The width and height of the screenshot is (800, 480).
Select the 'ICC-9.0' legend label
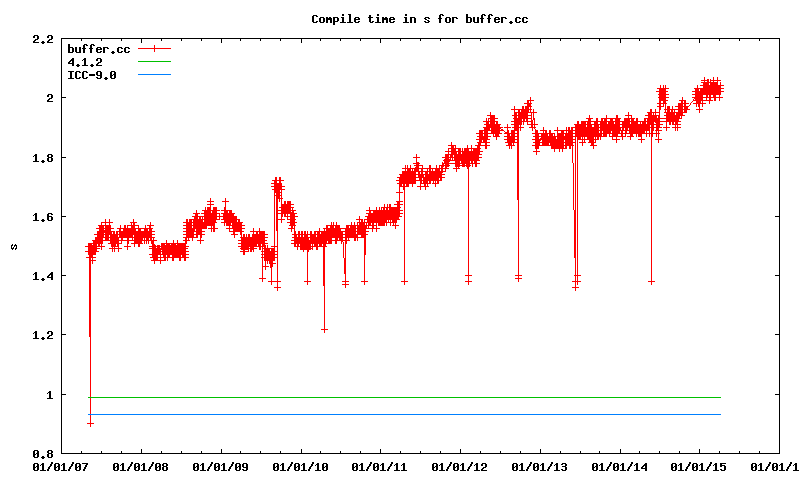coord(92,75)
